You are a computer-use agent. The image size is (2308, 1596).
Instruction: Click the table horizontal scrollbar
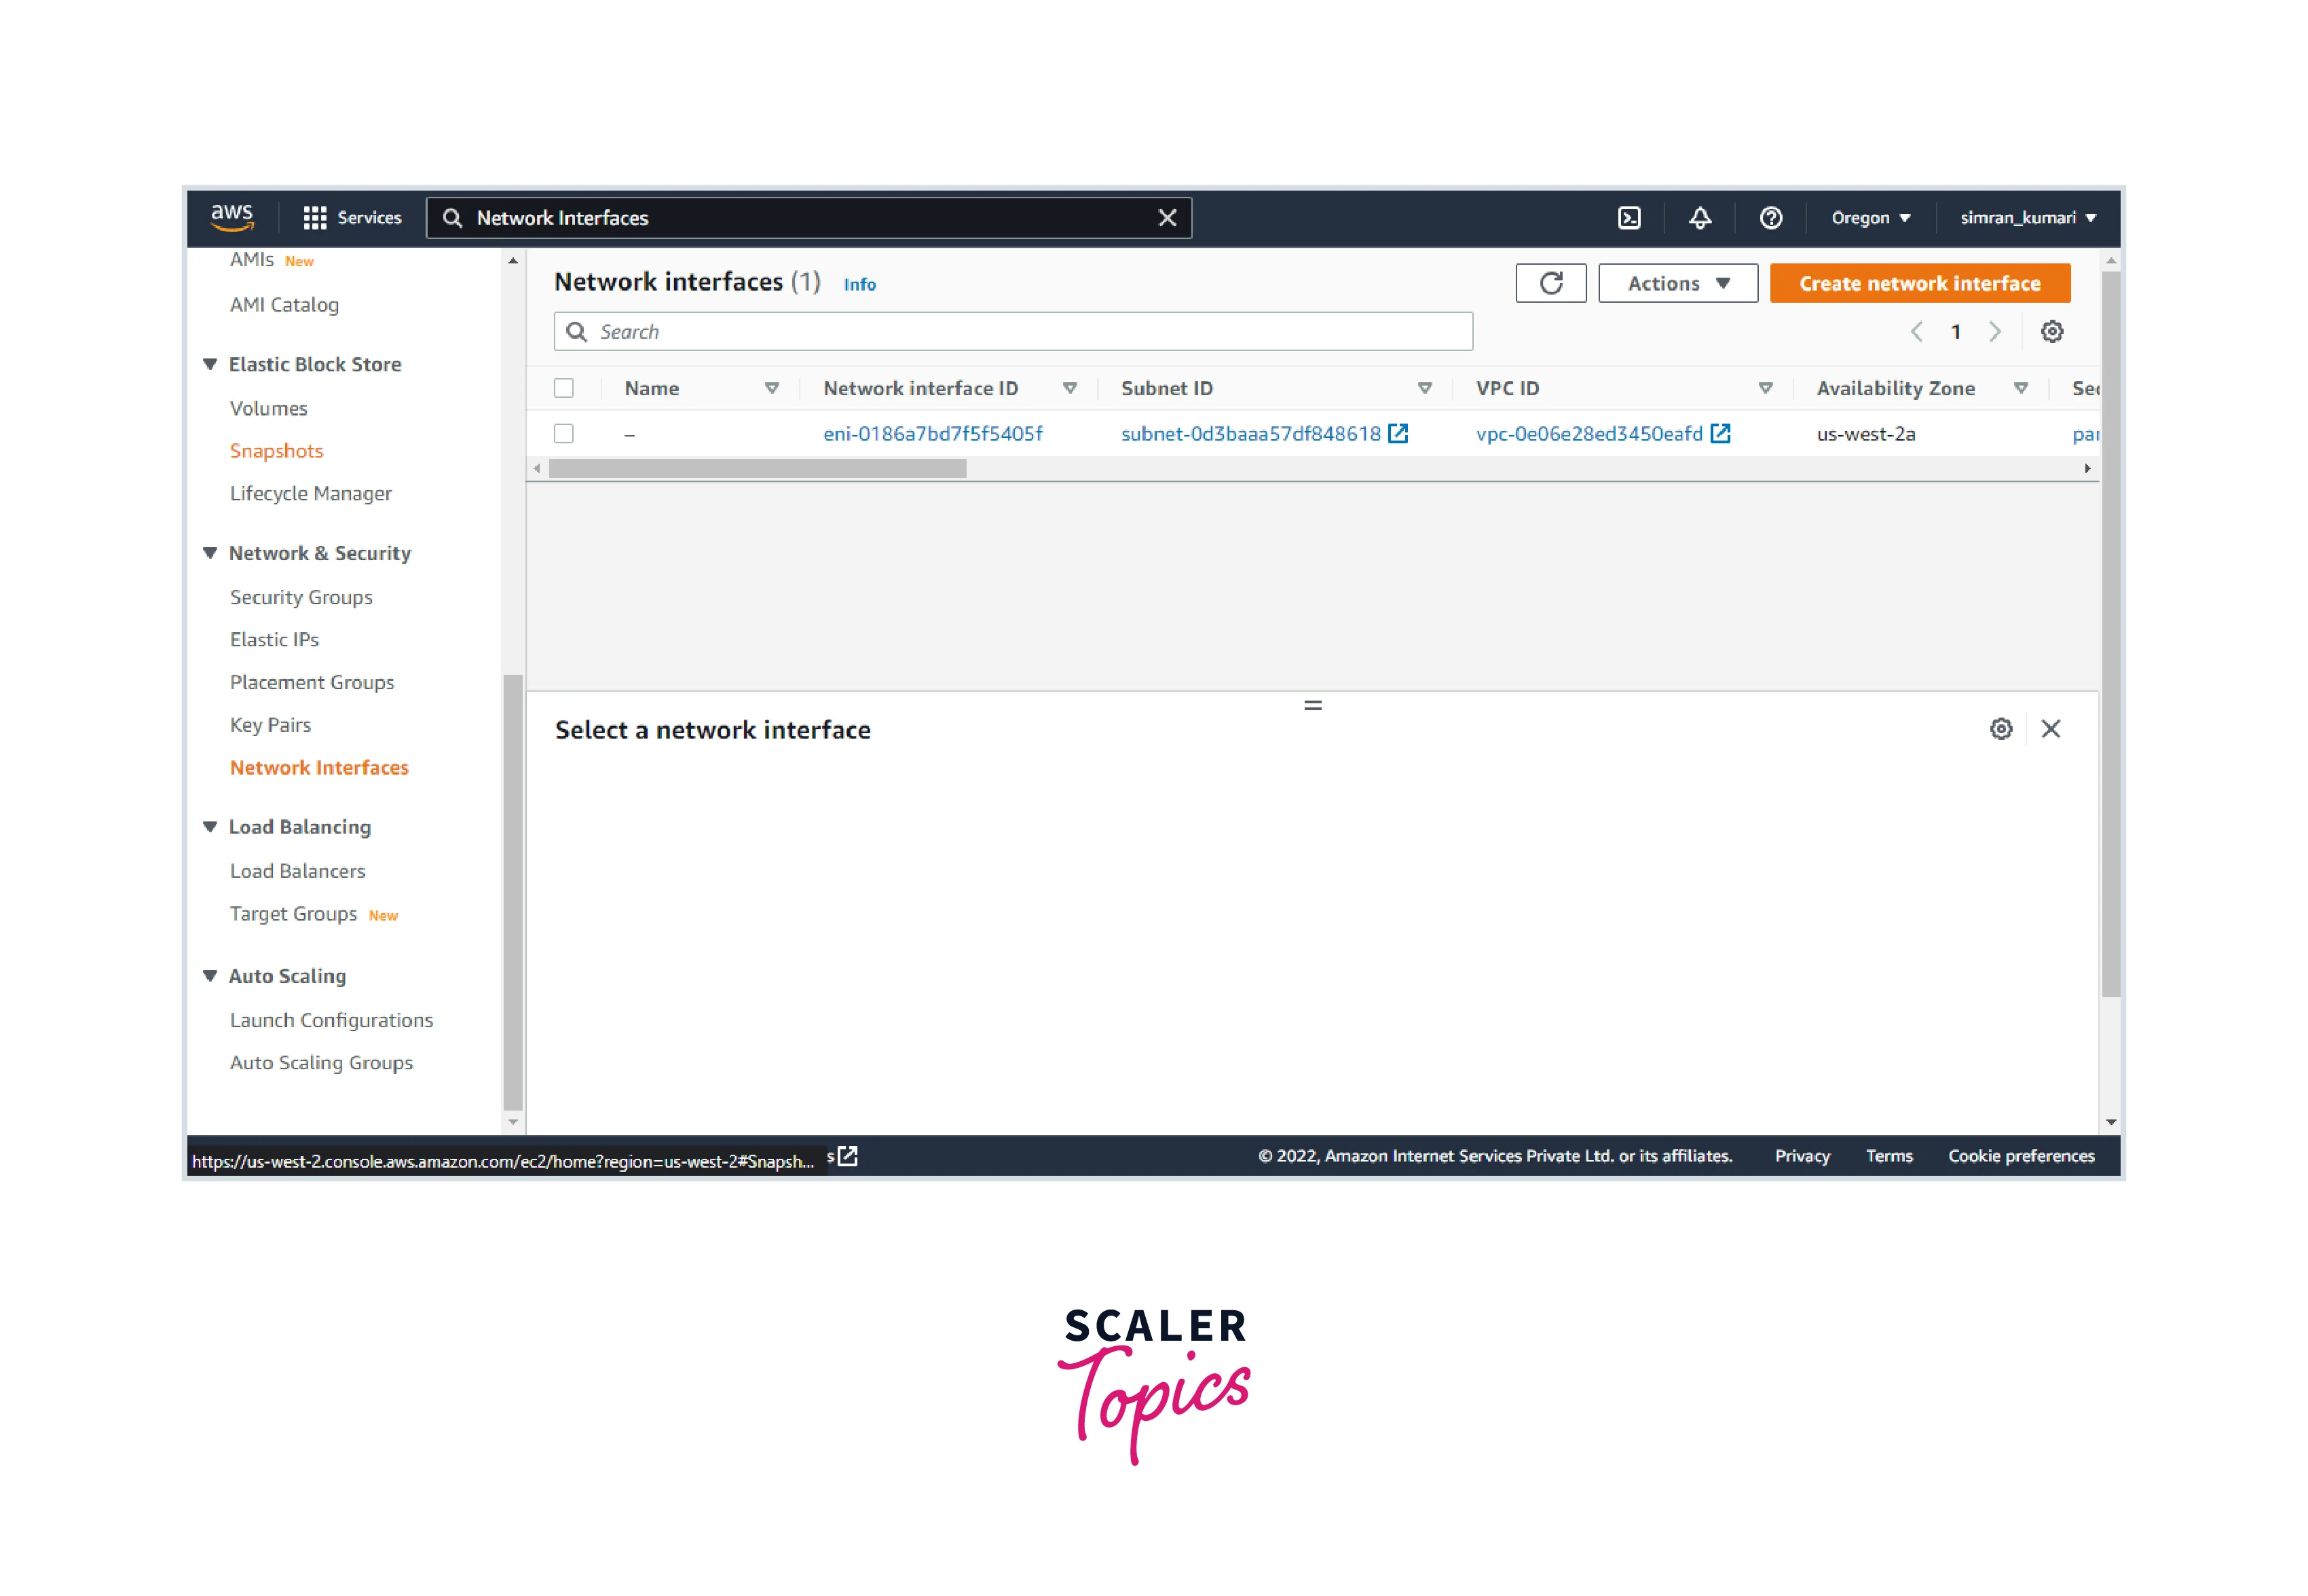pyautogui.click(x=758, y=469)
